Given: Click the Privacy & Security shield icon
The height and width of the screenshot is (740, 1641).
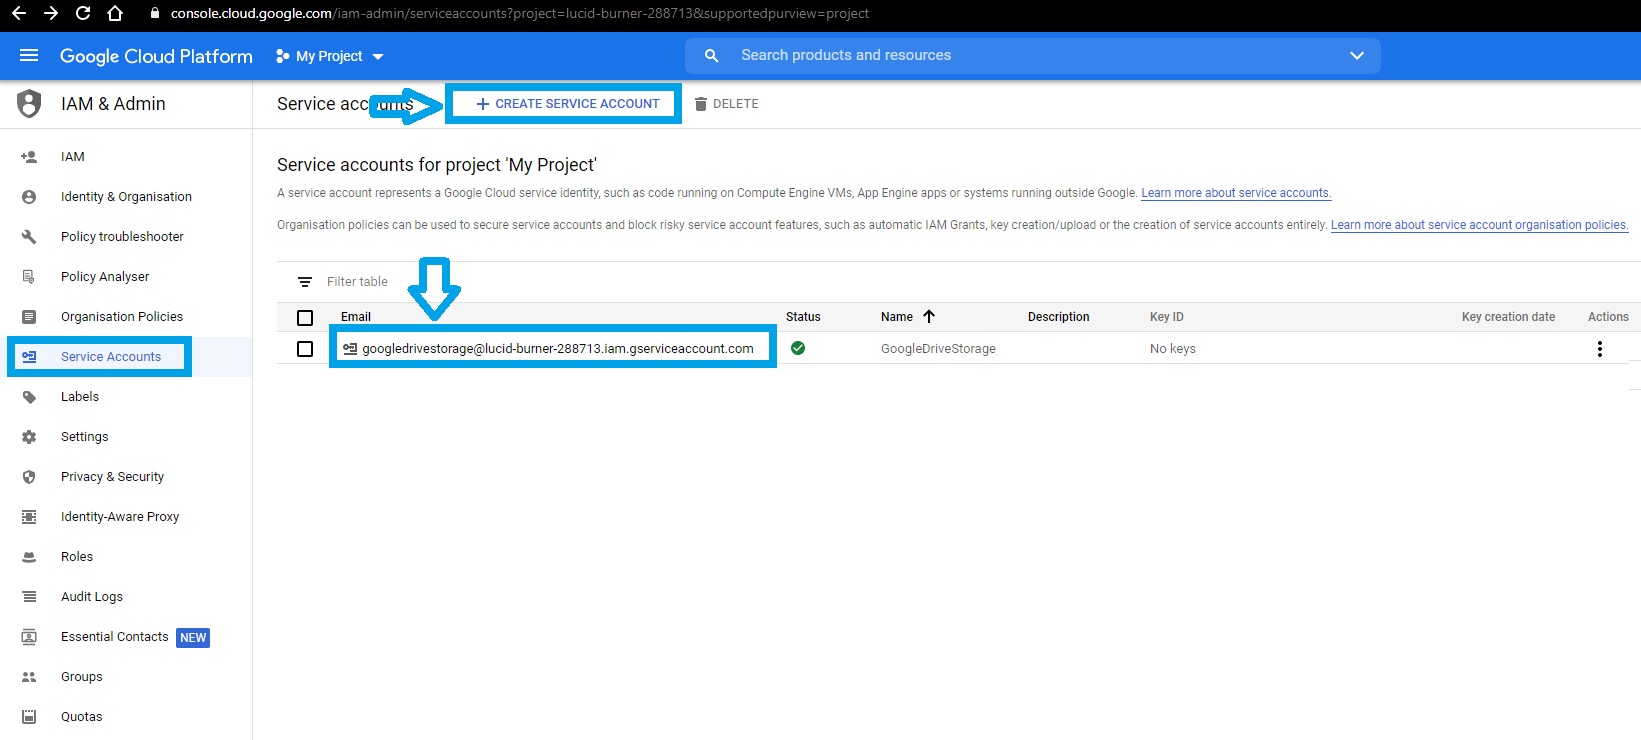Looking at the screenshot, I should pyautogui.click(x=29, y=477).
